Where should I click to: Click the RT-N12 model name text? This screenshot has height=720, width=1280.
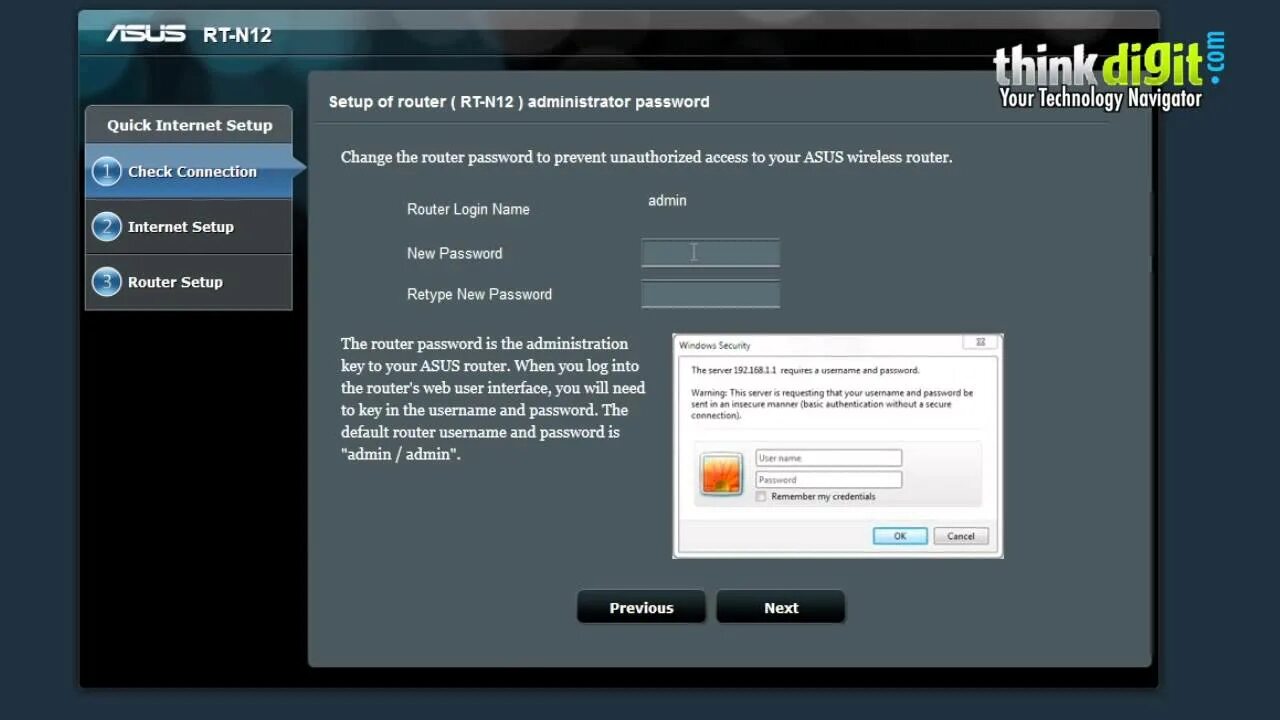[x=237, y=35]
